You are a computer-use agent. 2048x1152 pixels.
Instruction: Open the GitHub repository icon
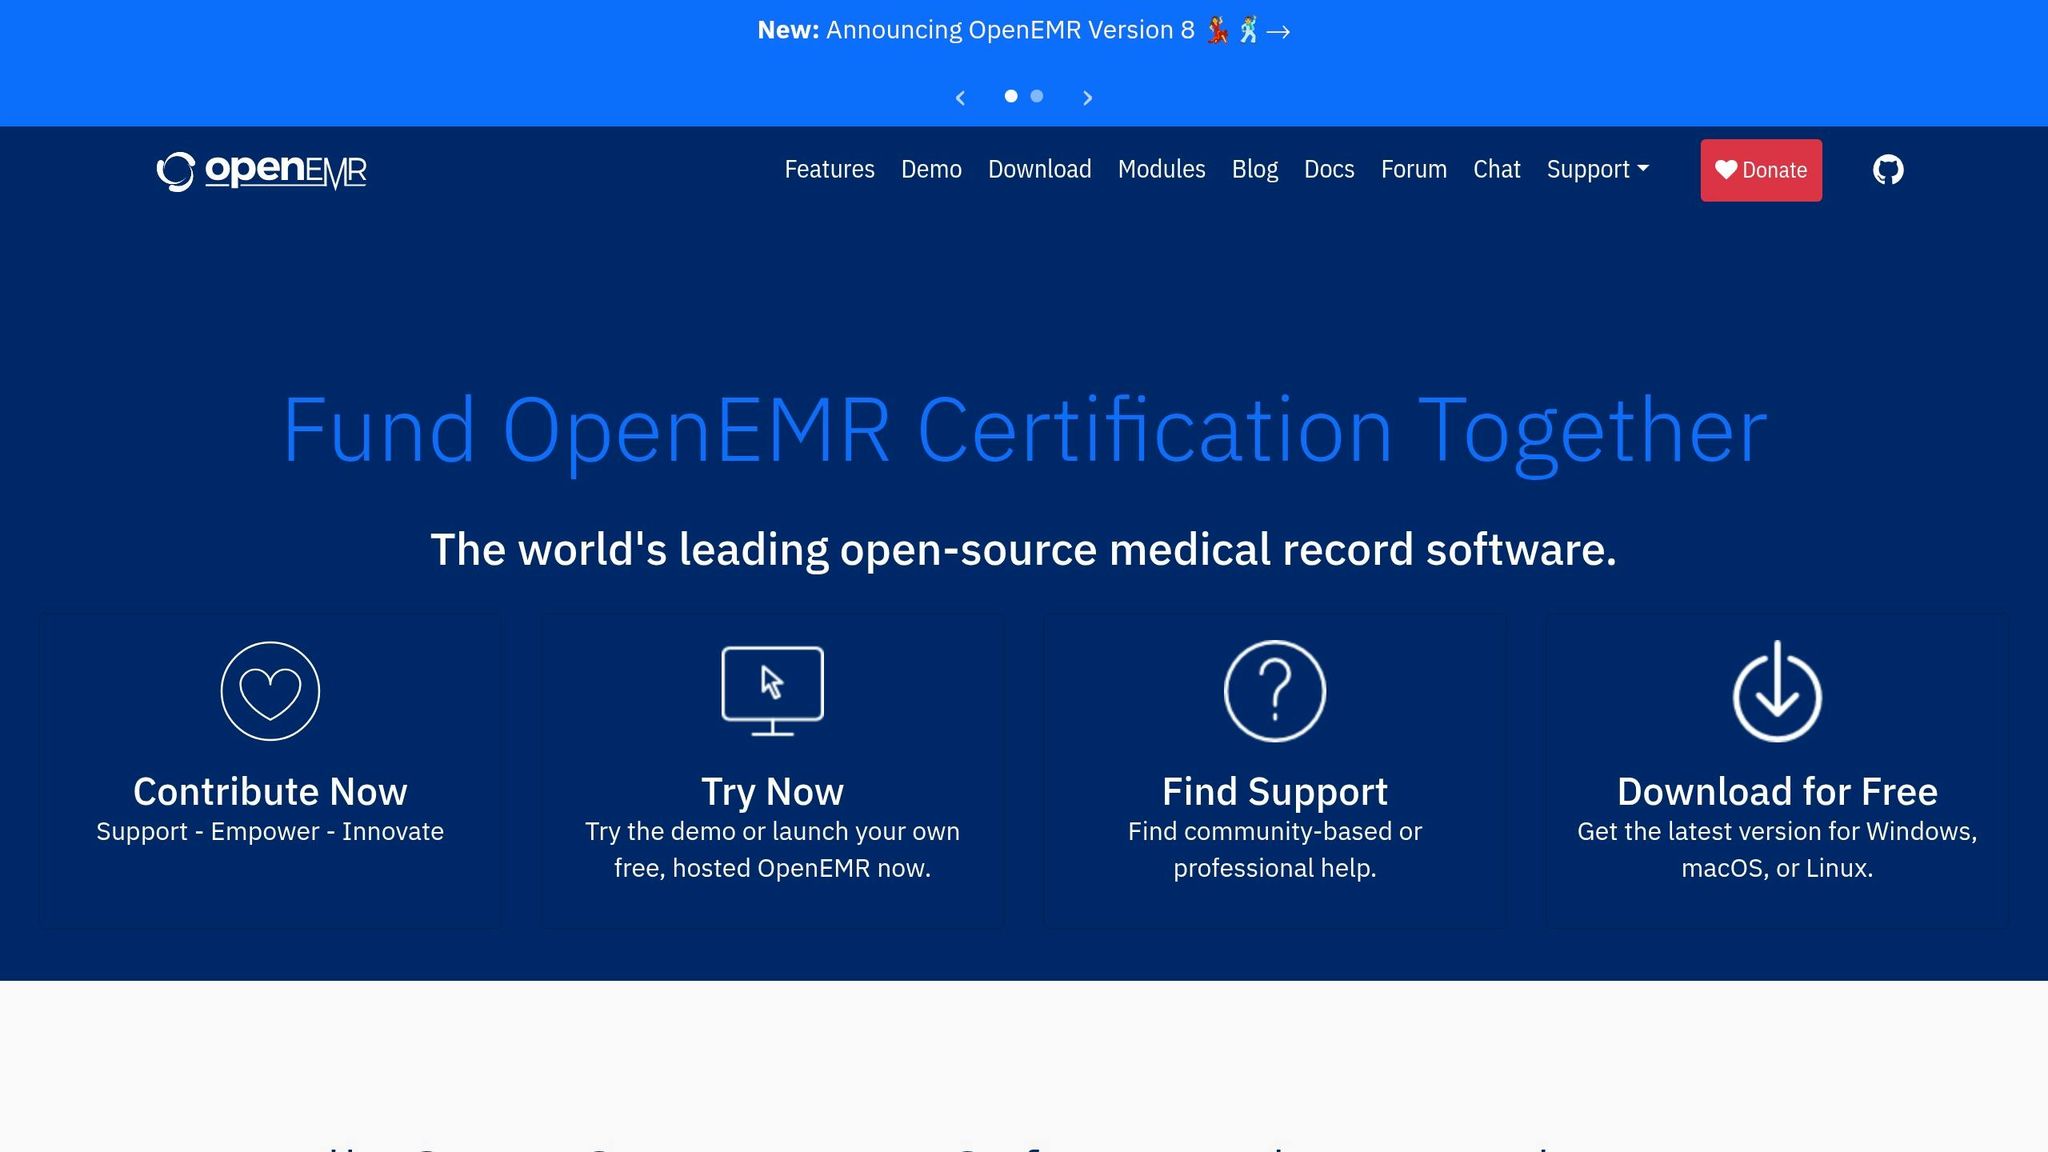[x=1888, y=170]
